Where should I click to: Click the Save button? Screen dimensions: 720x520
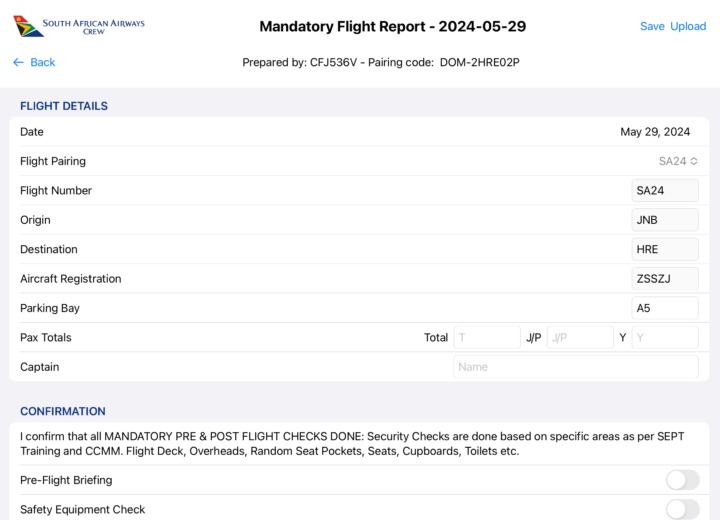click(652, 26)
